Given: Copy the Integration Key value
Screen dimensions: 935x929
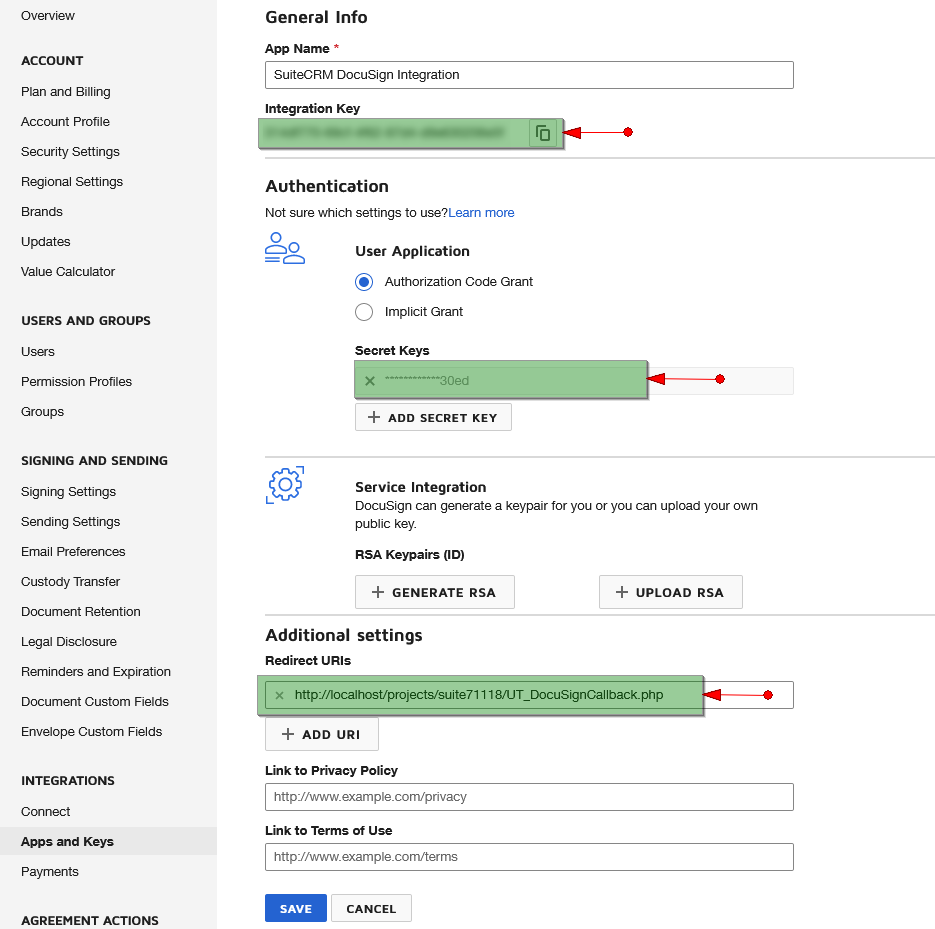Looking at the screenshot, I should 543,133.
